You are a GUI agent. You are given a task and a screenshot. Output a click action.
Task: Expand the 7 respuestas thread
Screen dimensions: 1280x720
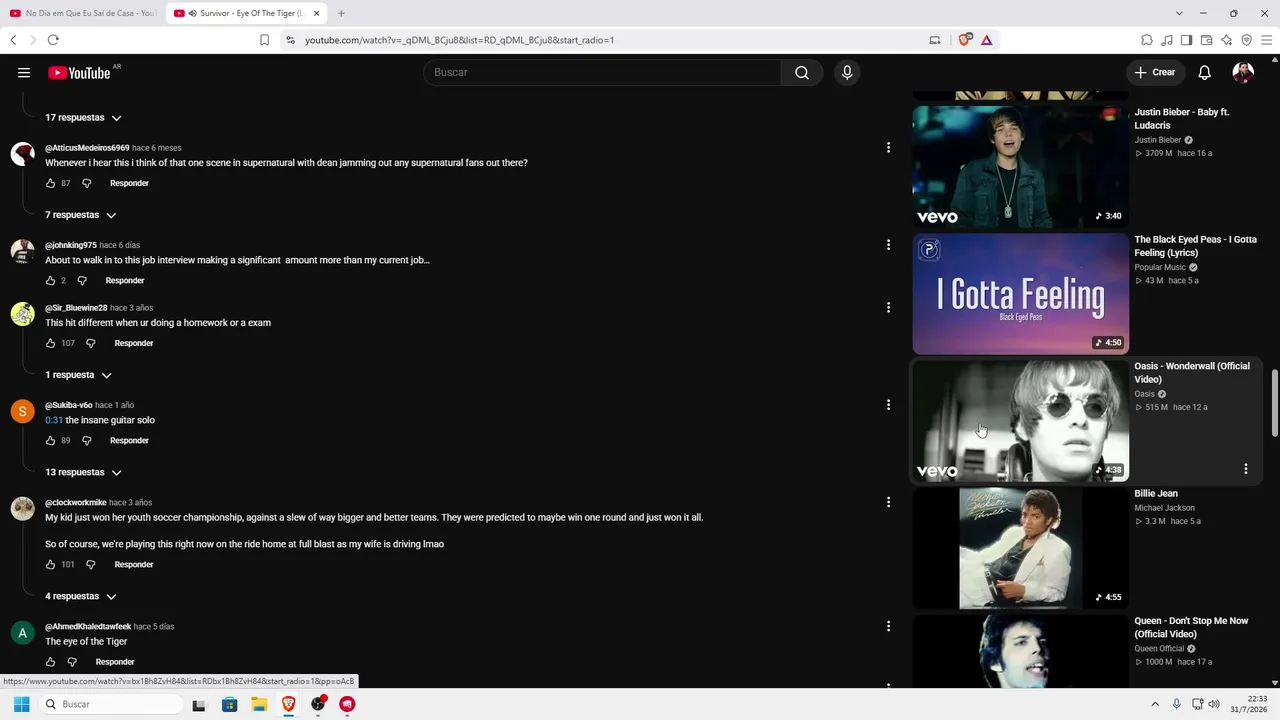pyautogui.click(x=81, y=215)
